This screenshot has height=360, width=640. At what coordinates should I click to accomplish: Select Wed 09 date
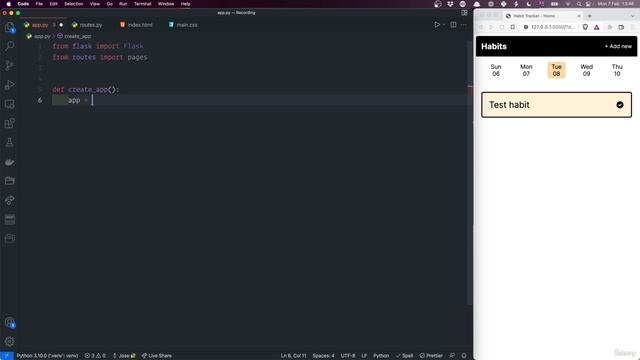[x=587, y=70]
